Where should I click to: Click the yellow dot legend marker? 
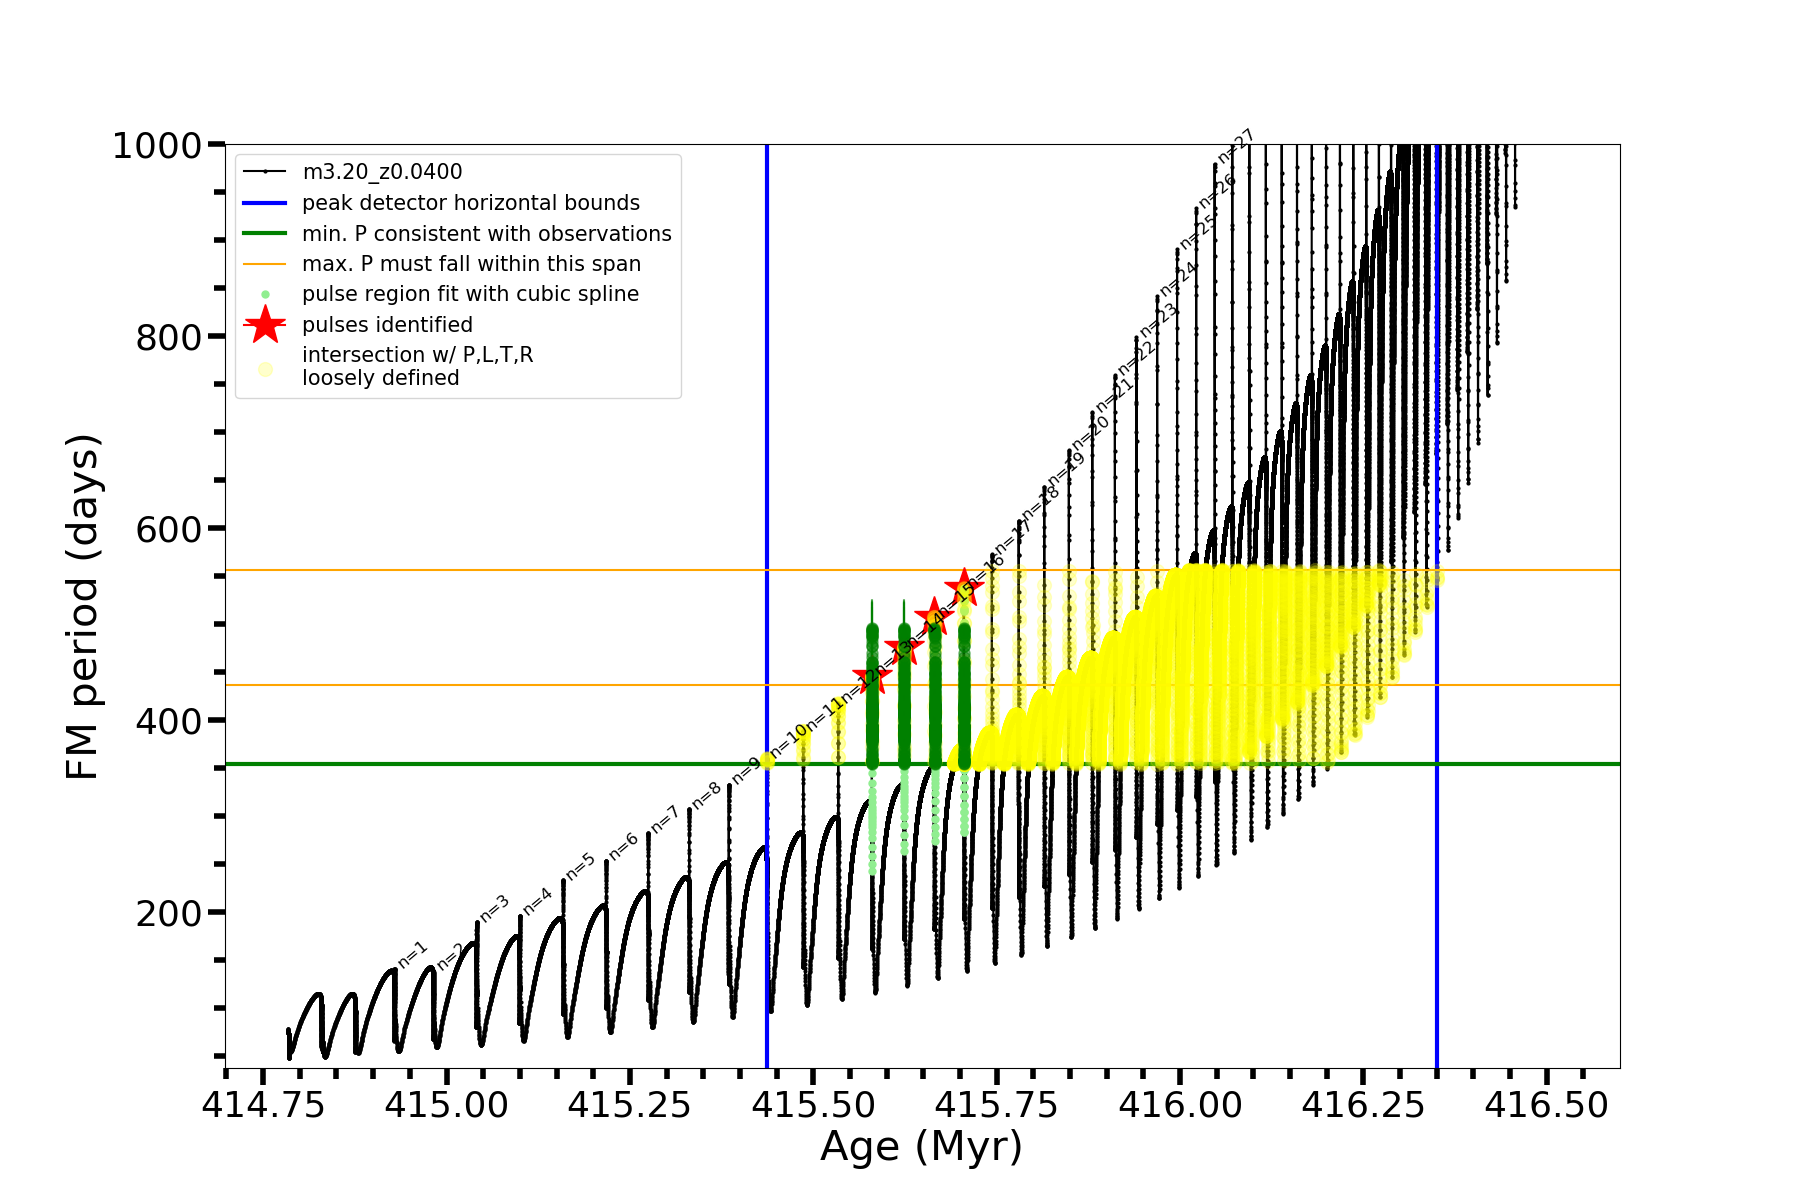(265, 369)
